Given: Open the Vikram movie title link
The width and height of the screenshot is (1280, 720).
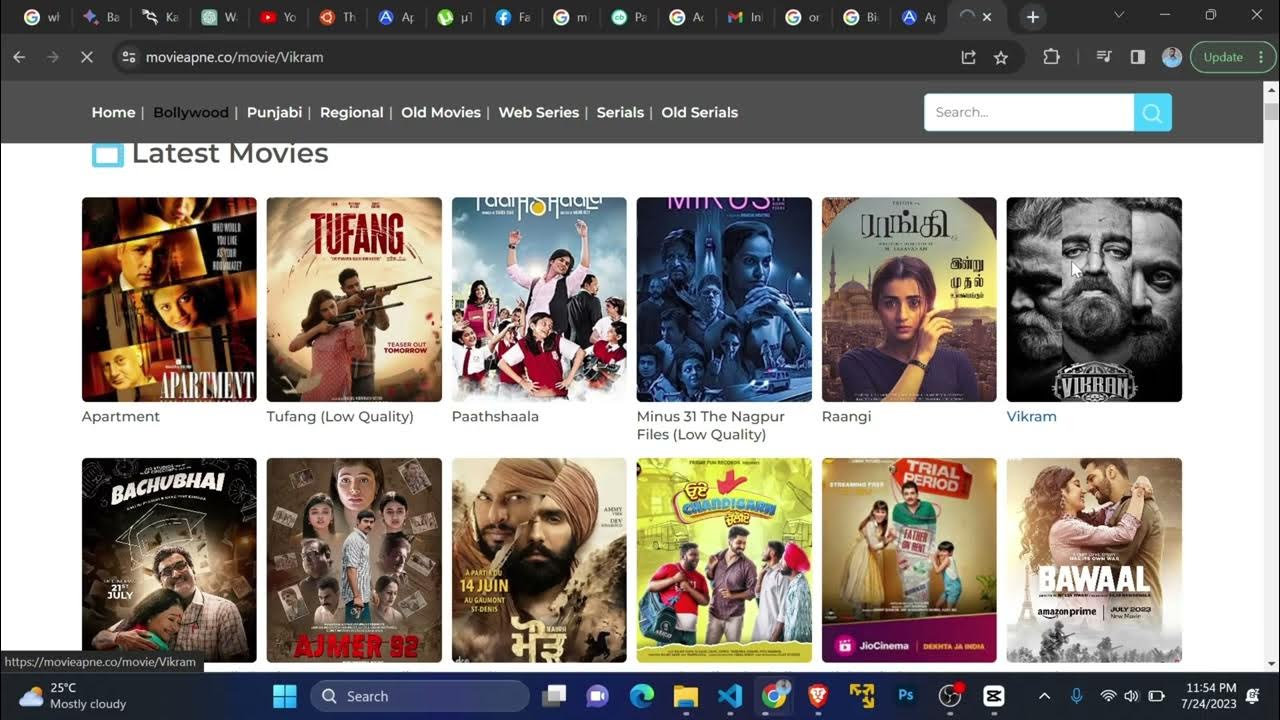Looking at the screenshot, I should (1031, 416).
